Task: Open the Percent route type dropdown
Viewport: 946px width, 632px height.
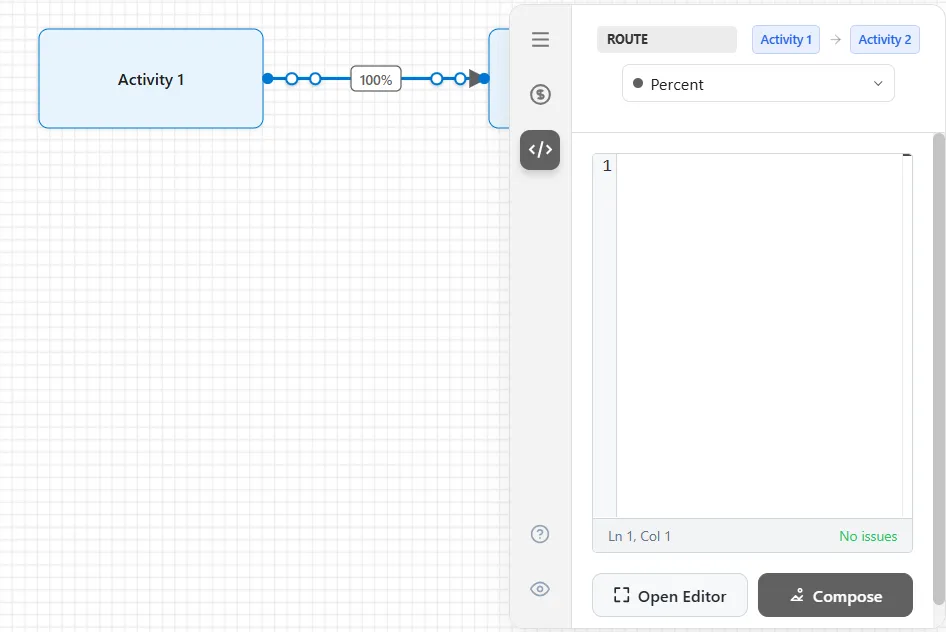Action: 758,84
